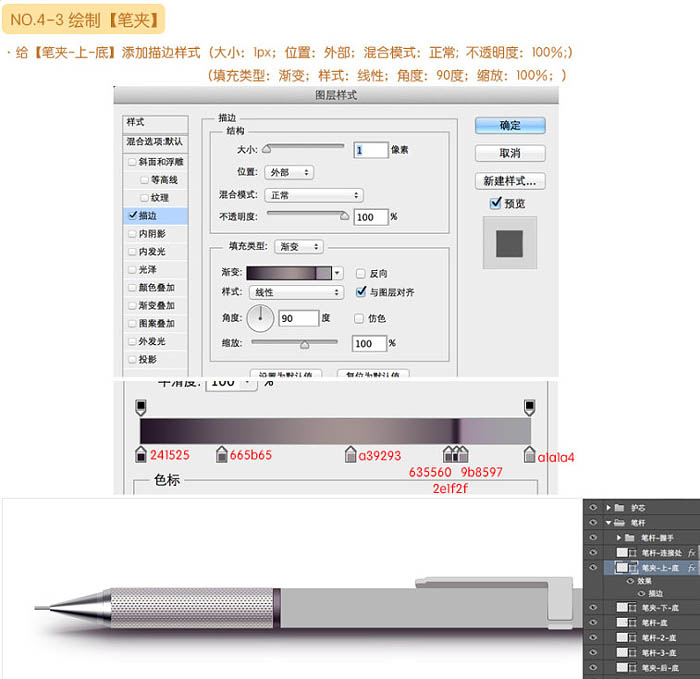Click the fx icon on 笔夹-上-底 layer
The image size is (700, 679).
coord(692,567)
